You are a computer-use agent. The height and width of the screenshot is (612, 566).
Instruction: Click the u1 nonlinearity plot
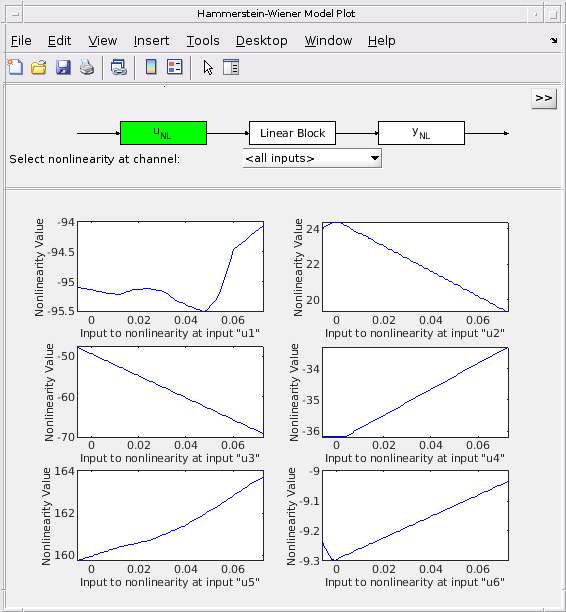coord(171,267)
